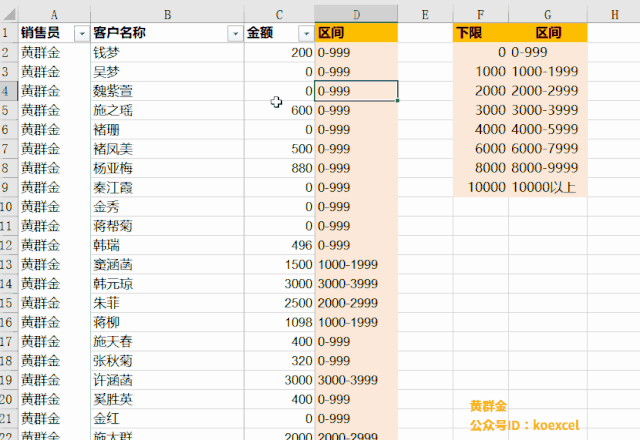Select customer cell 张秋菊
640x440 pixels.
167,361
